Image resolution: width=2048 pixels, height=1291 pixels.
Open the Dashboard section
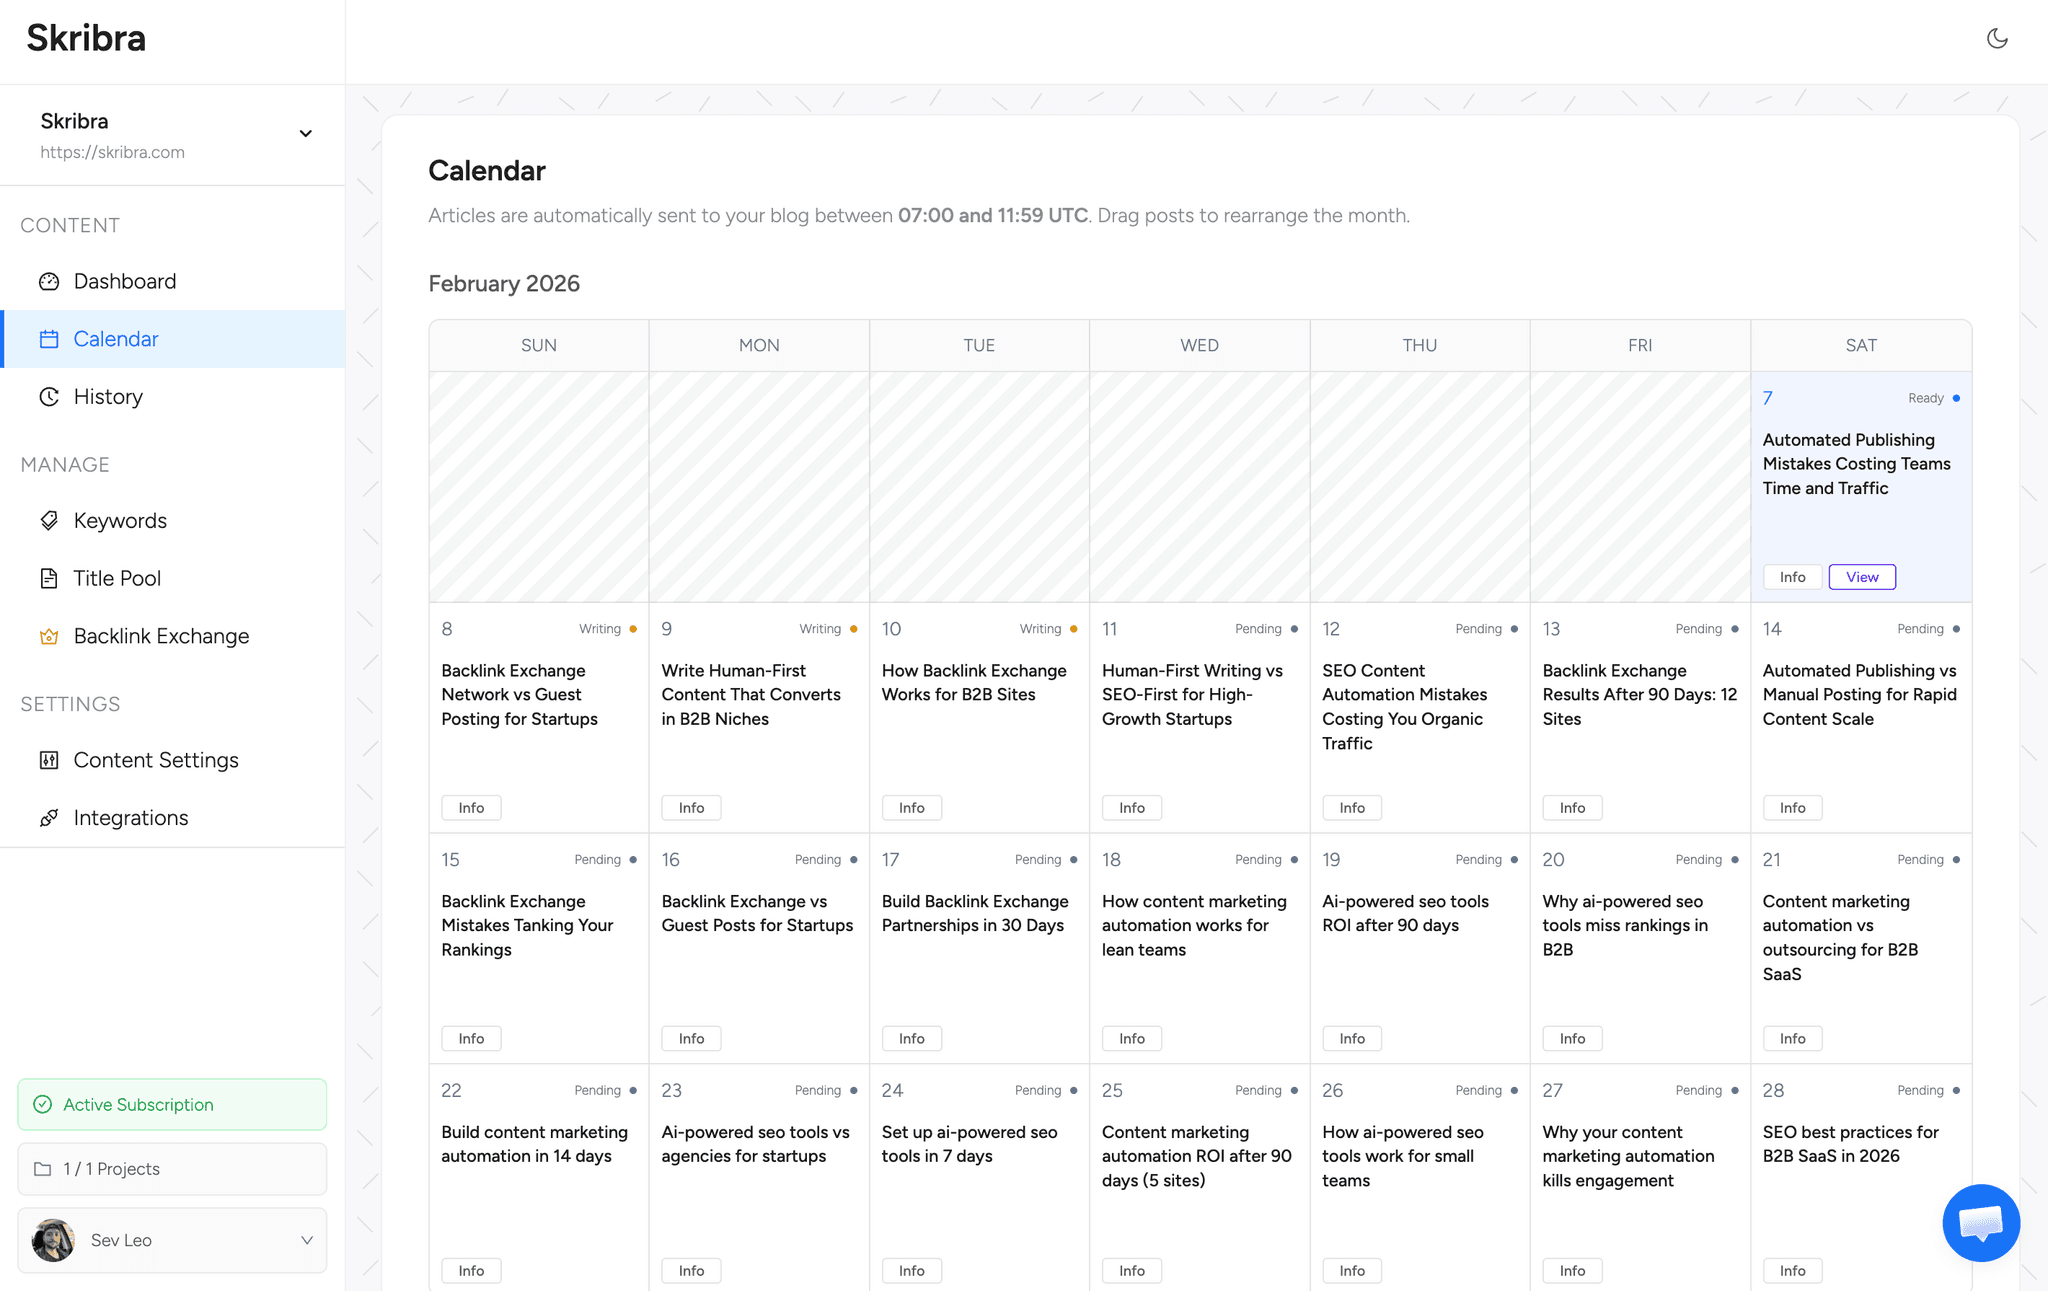124,281
